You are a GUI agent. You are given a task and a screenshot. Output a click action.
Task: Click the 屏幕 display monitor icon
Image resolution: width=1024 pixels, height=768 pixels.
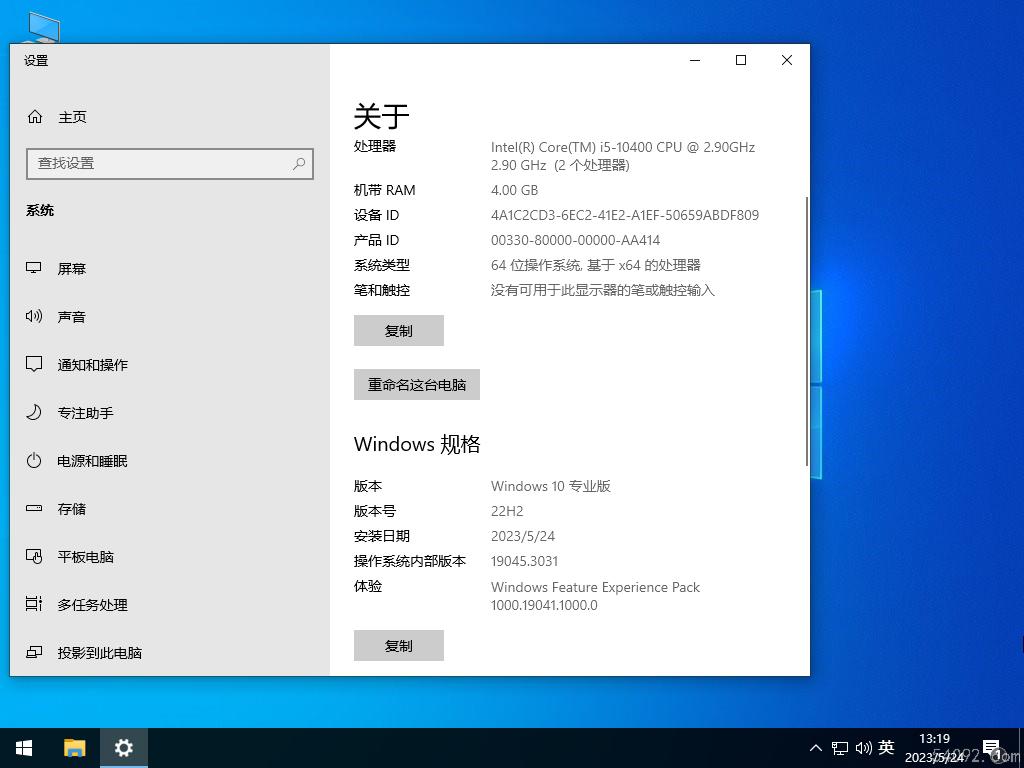click(34, 268)
